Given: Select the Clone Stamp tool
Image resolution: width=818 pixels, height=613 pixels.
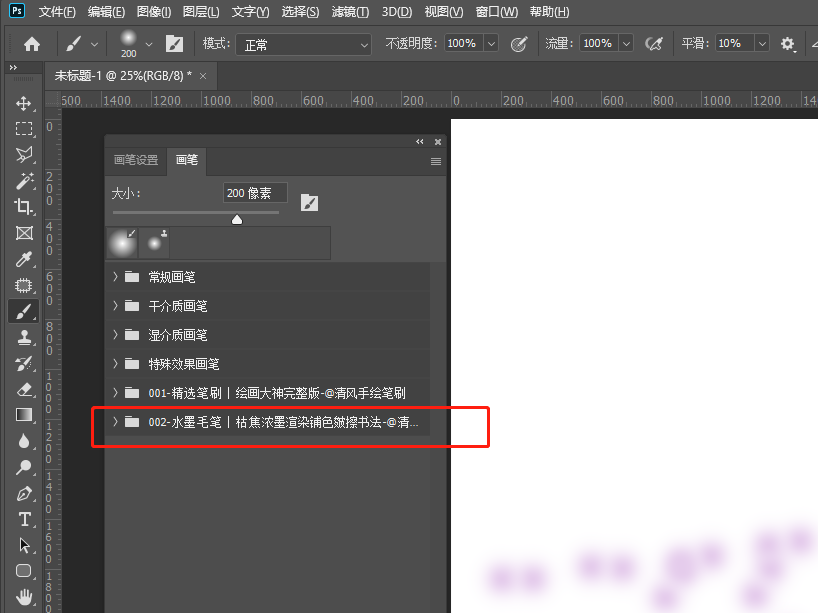Looking at the screenshot, I should point(23,338).
